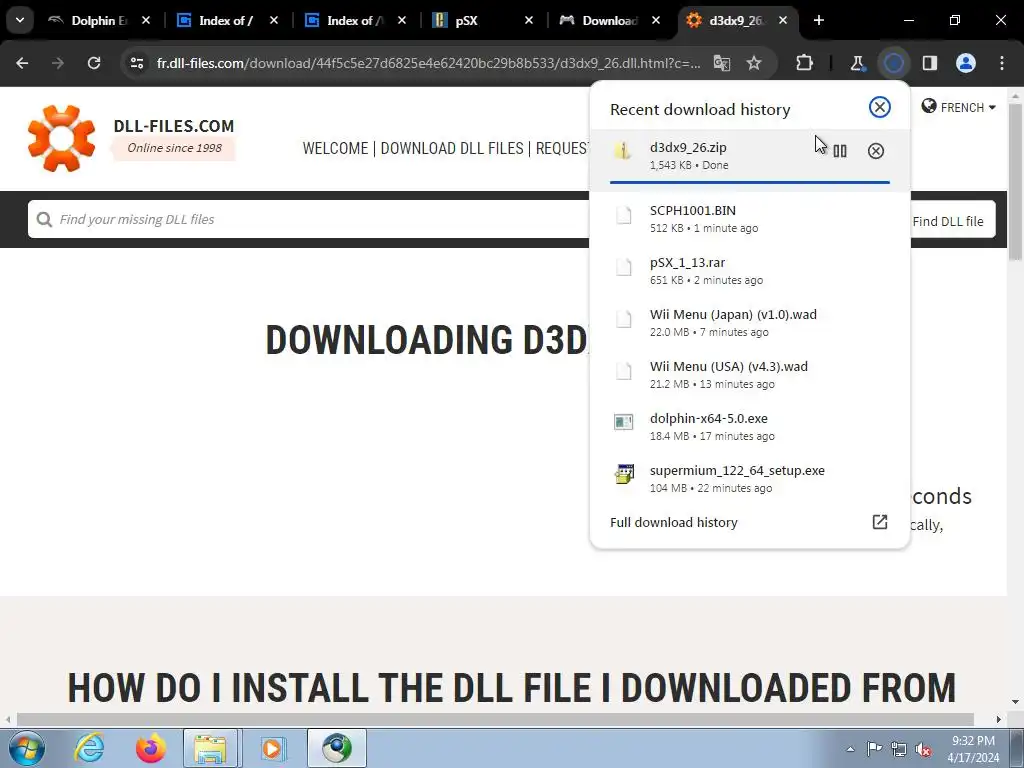Image resolution: width=1024 pixels, height=768 pixels.
Task: Open Windows Explorer from taskbar
Action: [x=211, y=748]
